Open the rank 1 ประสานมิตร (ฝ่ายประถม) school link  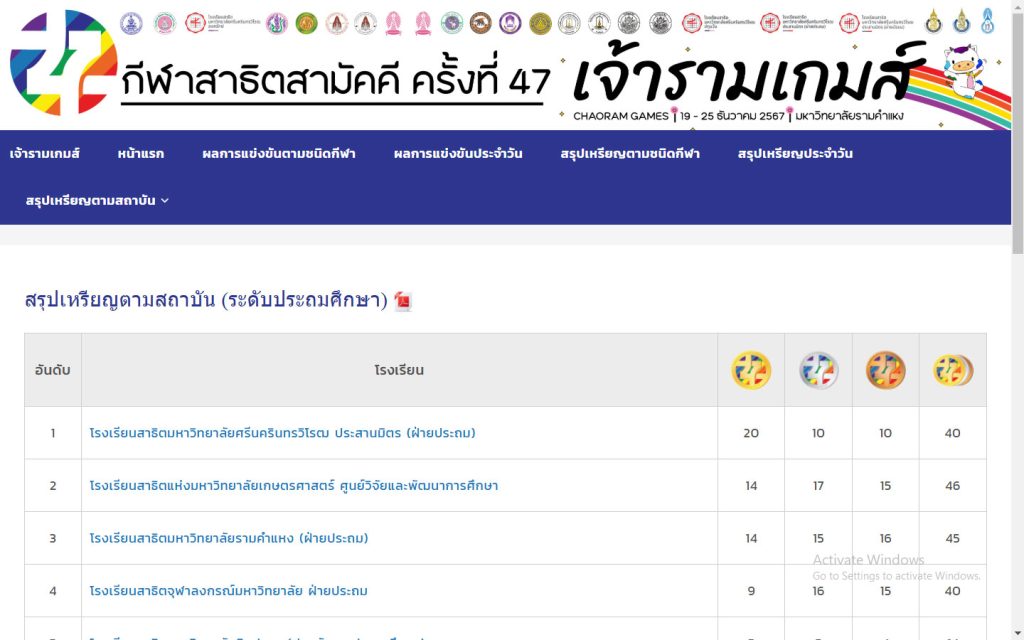[x=282, y=433]
